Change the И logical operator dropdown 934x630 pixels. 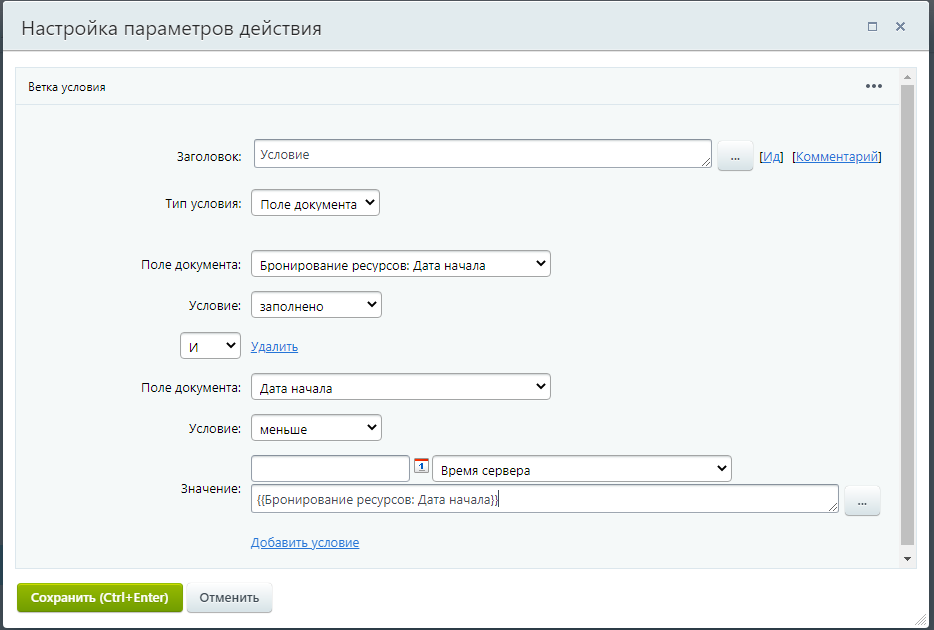pyautogui.click(x=210, y=346)
